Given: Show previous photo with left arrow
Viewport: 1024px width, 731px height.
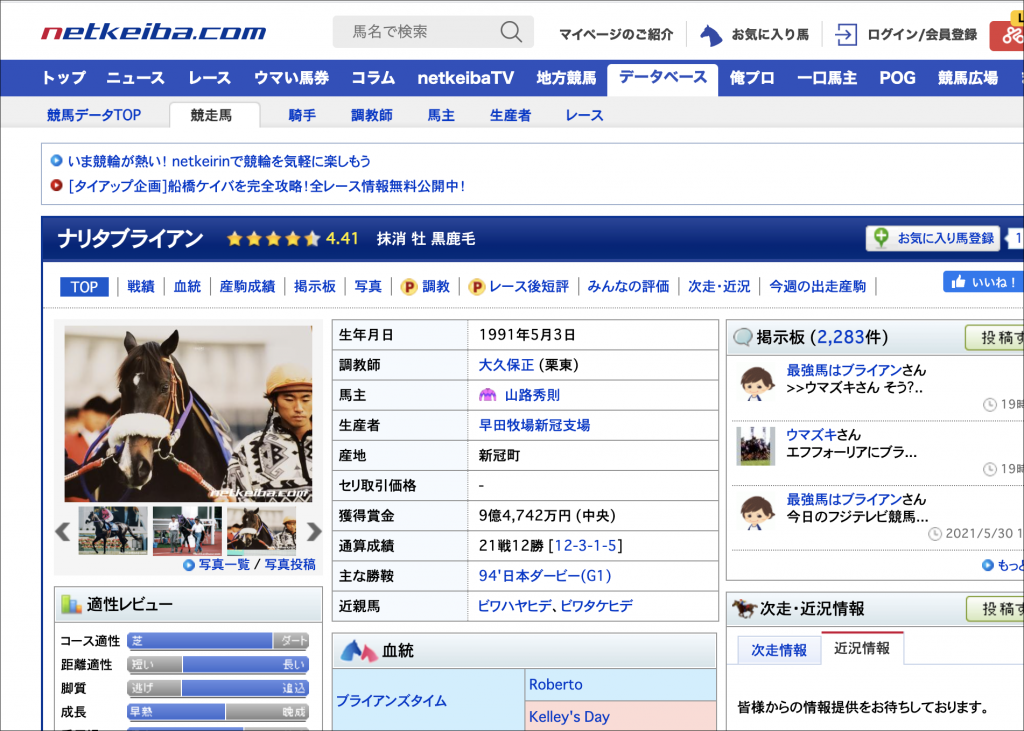Looking at the screenshot, I should tap(62, 531).
